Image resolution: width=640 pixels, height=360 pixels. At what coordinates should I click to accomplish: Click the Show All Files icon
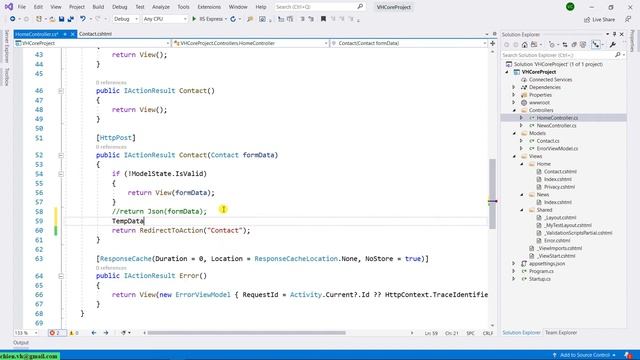pos(583,45)
